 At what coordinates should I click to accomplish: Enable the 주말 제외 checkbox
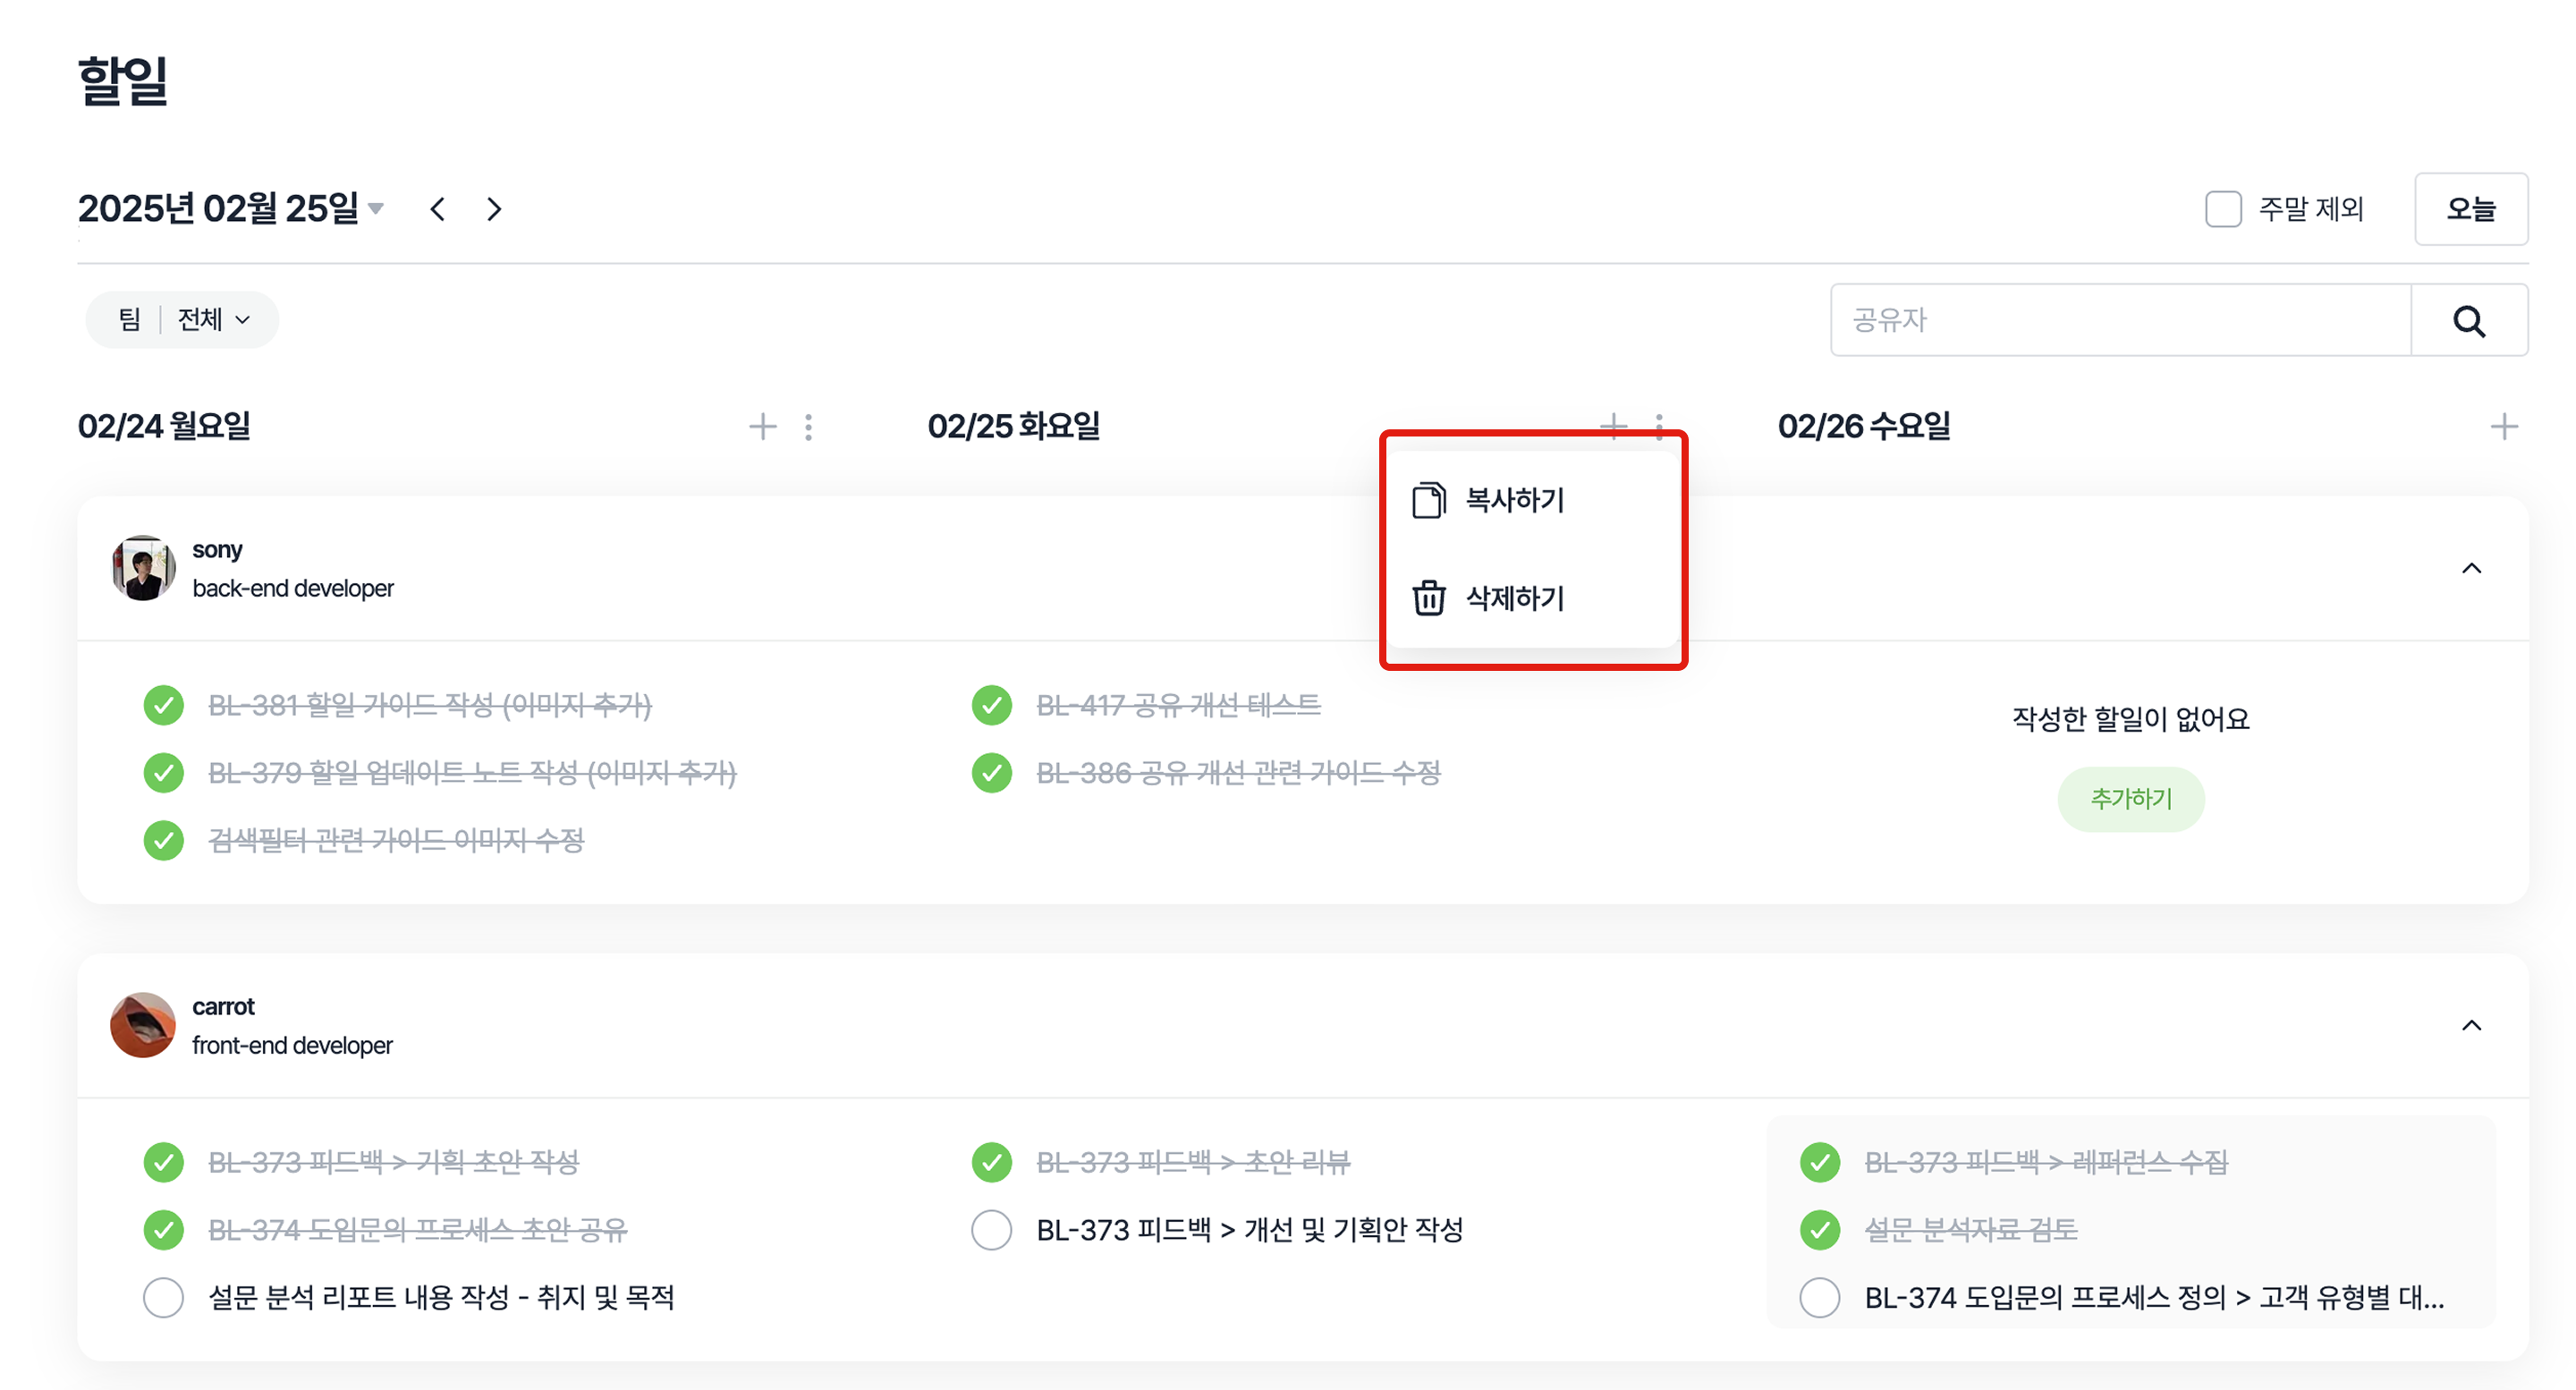click(x=2223, y=209)
